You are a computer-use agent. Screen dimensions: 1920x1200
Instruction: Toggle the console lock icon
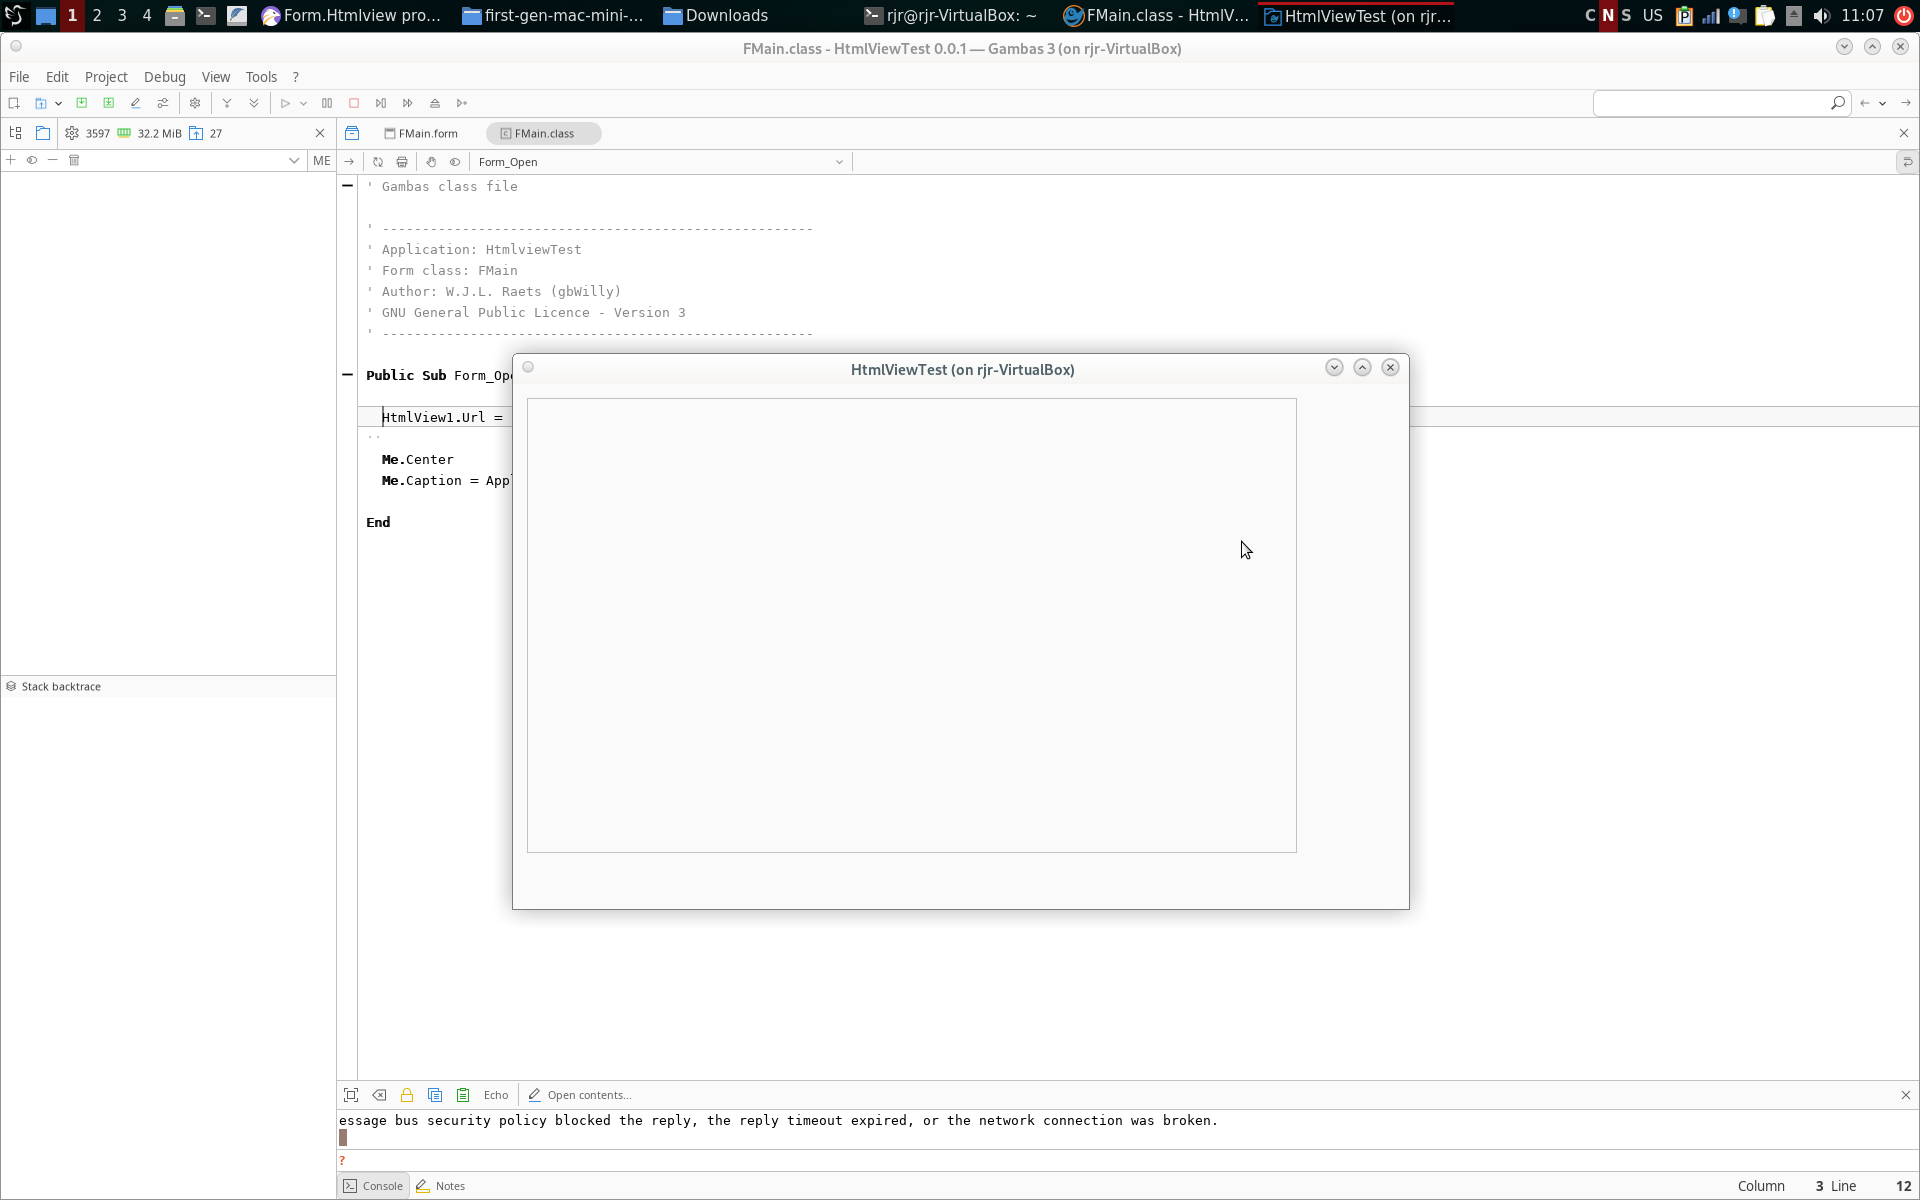click(x=407, y=1095)
